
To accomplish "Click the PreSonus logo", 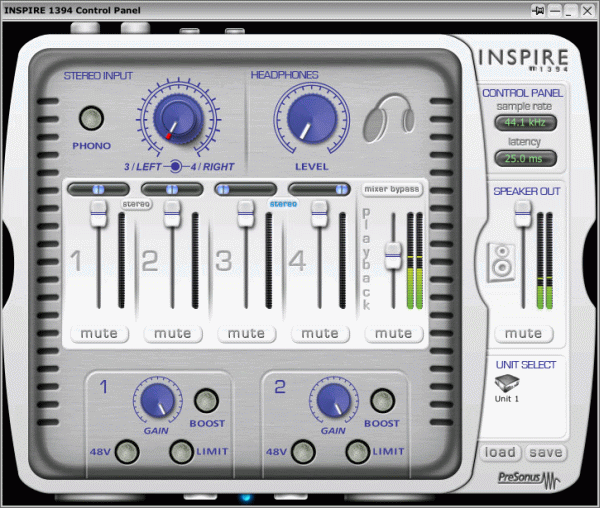I will click(529, 479).
